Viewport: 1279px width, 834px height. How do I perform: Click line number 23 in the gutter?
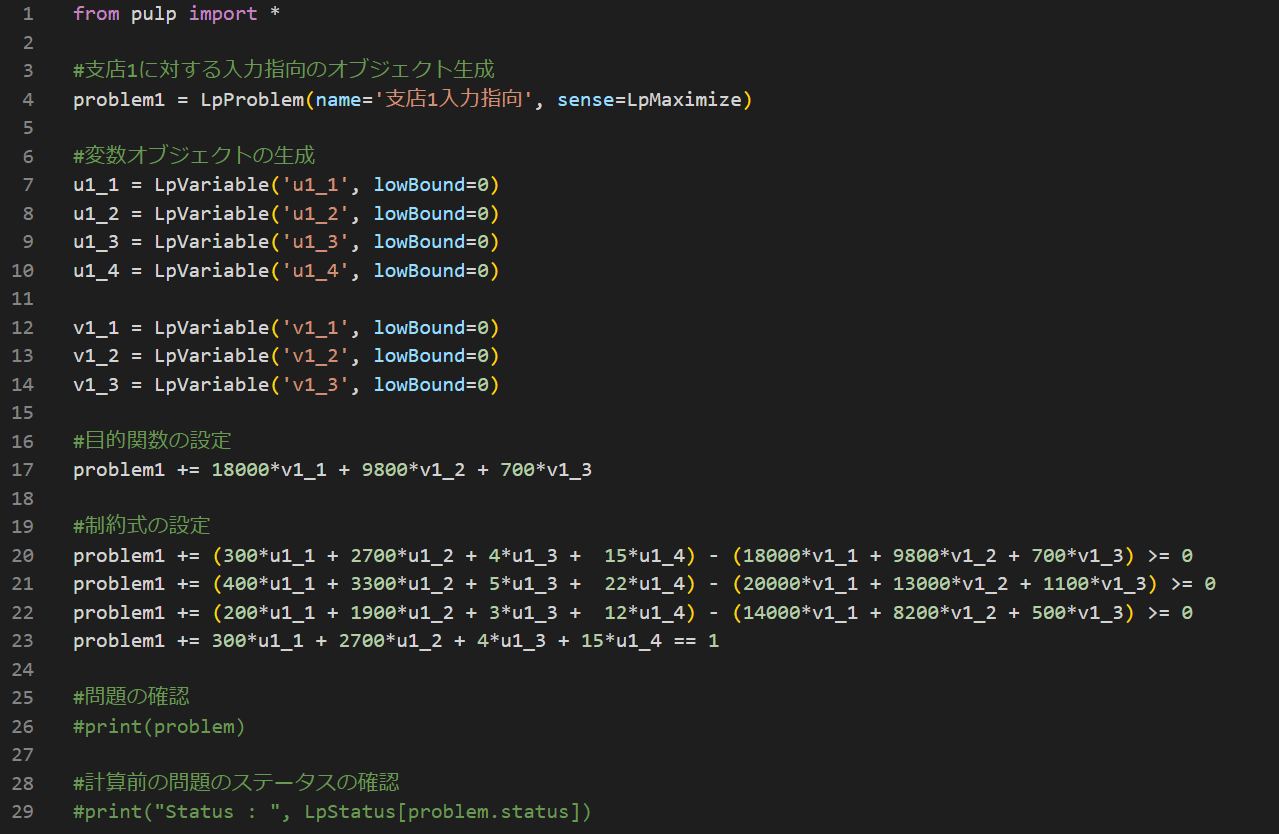click(x=23, y=640)
